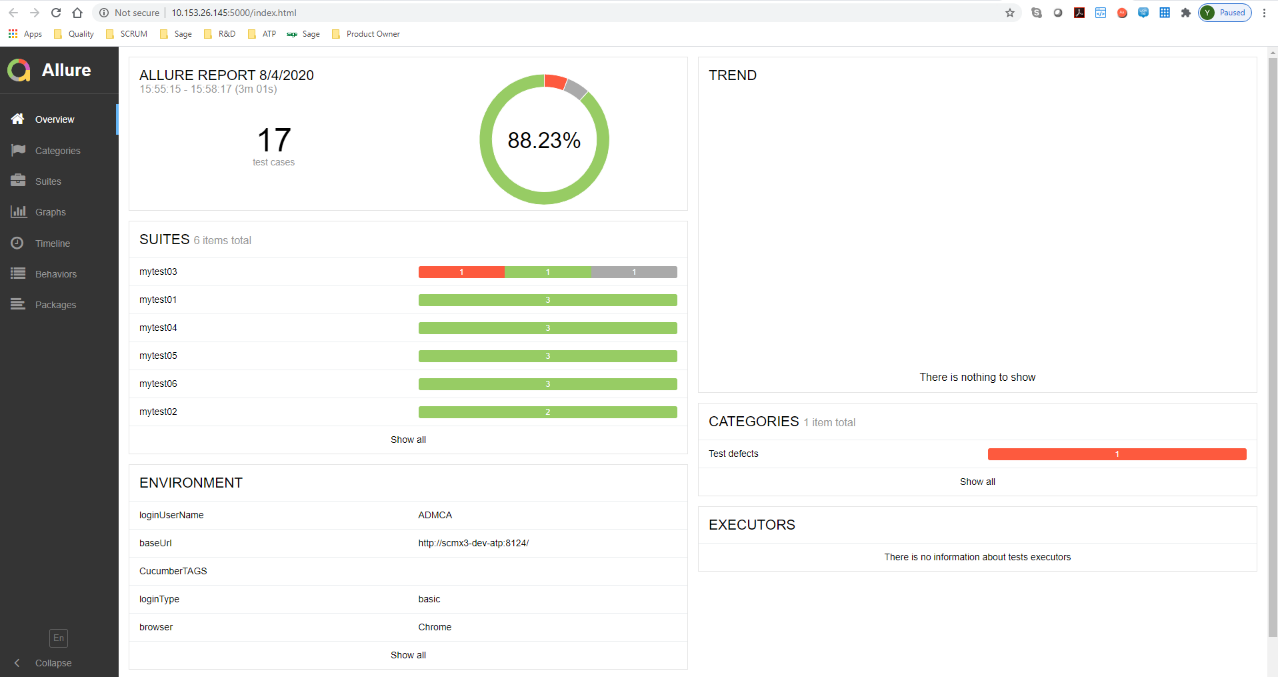Open the mytest03 suite row
This screenshot has height=677, width=1278.
pyautogui.click(x=158, y=272)
